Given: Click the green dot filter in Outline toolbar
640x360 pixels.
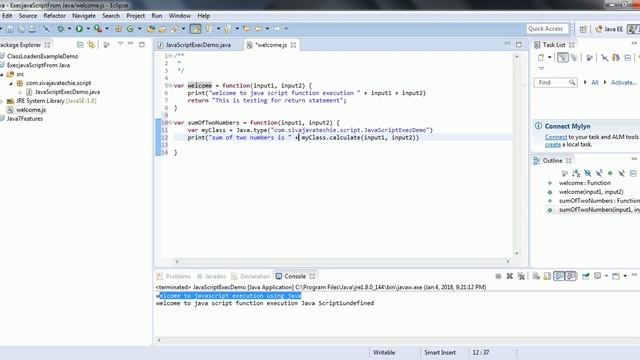Looking at the screenshot, I should coord(610,173).
